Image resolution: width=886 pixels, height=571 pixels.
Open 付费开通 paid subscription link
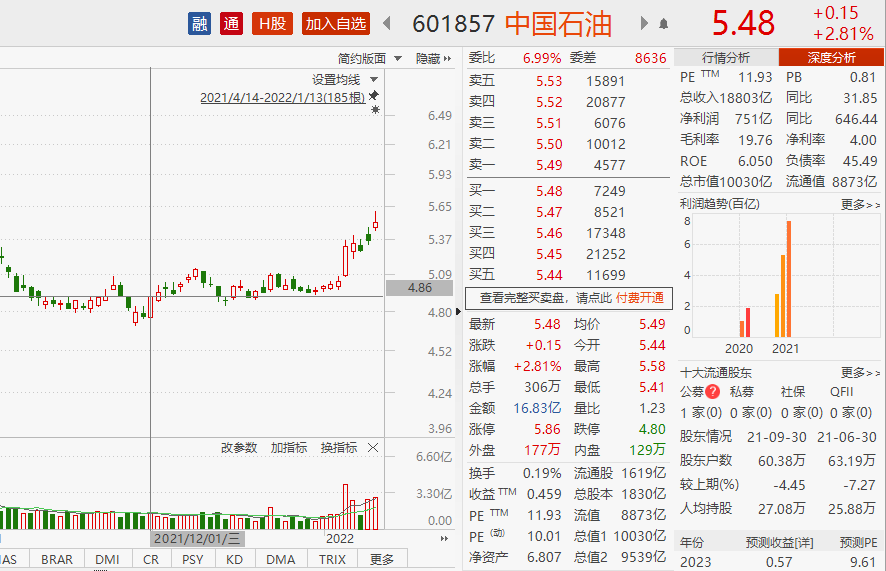point(640,298)
